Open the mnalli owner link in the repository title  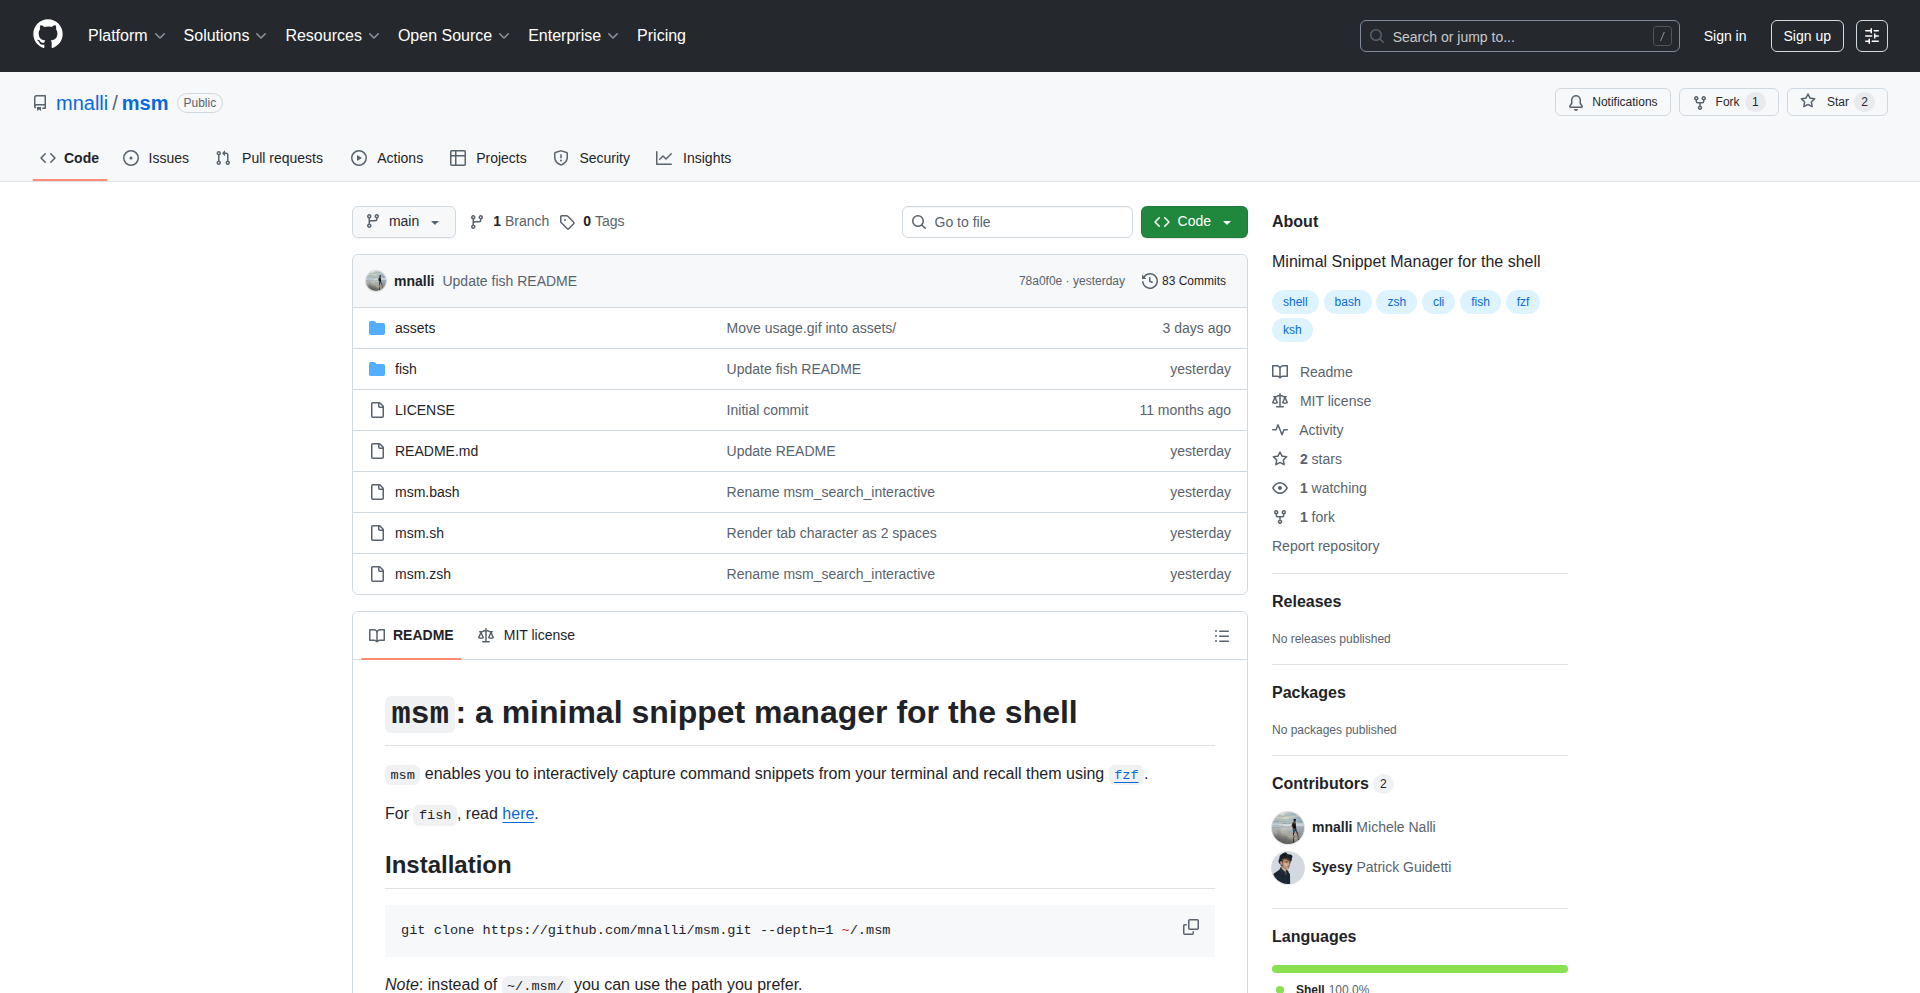82,103
